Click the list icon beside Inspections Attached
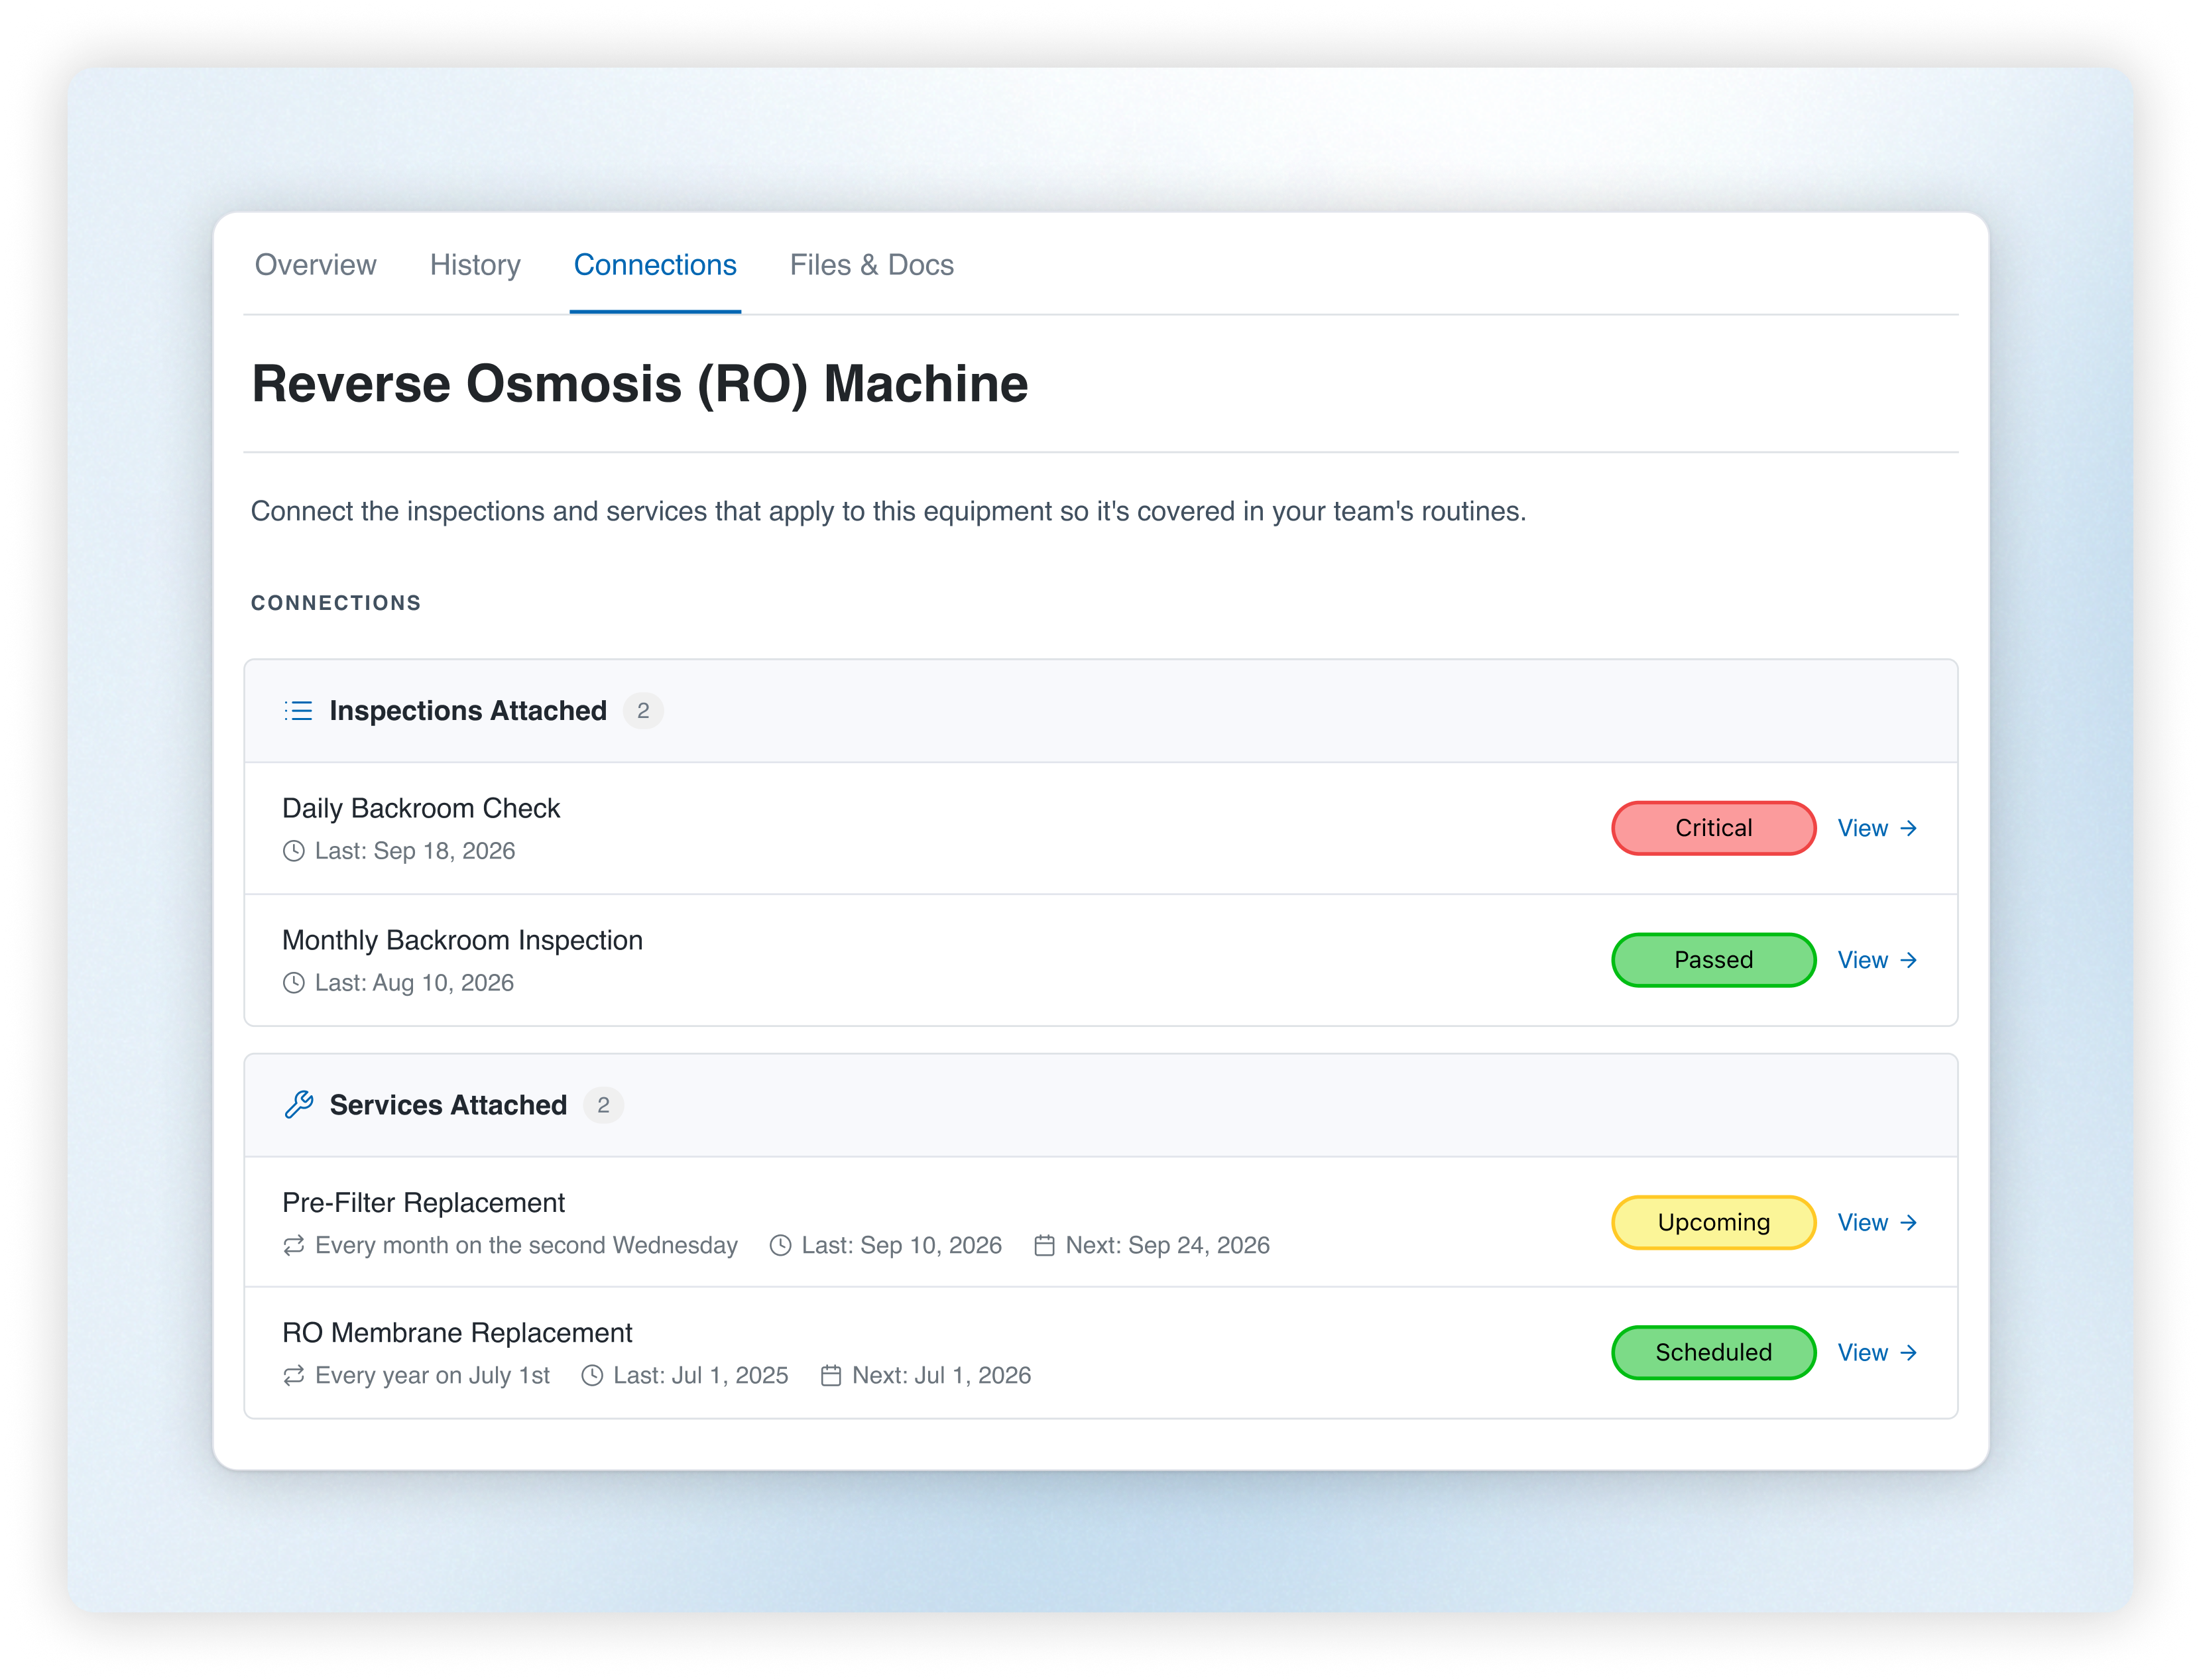The image size is (2201, 1680). pyautogui.click(x=298, y=711)
